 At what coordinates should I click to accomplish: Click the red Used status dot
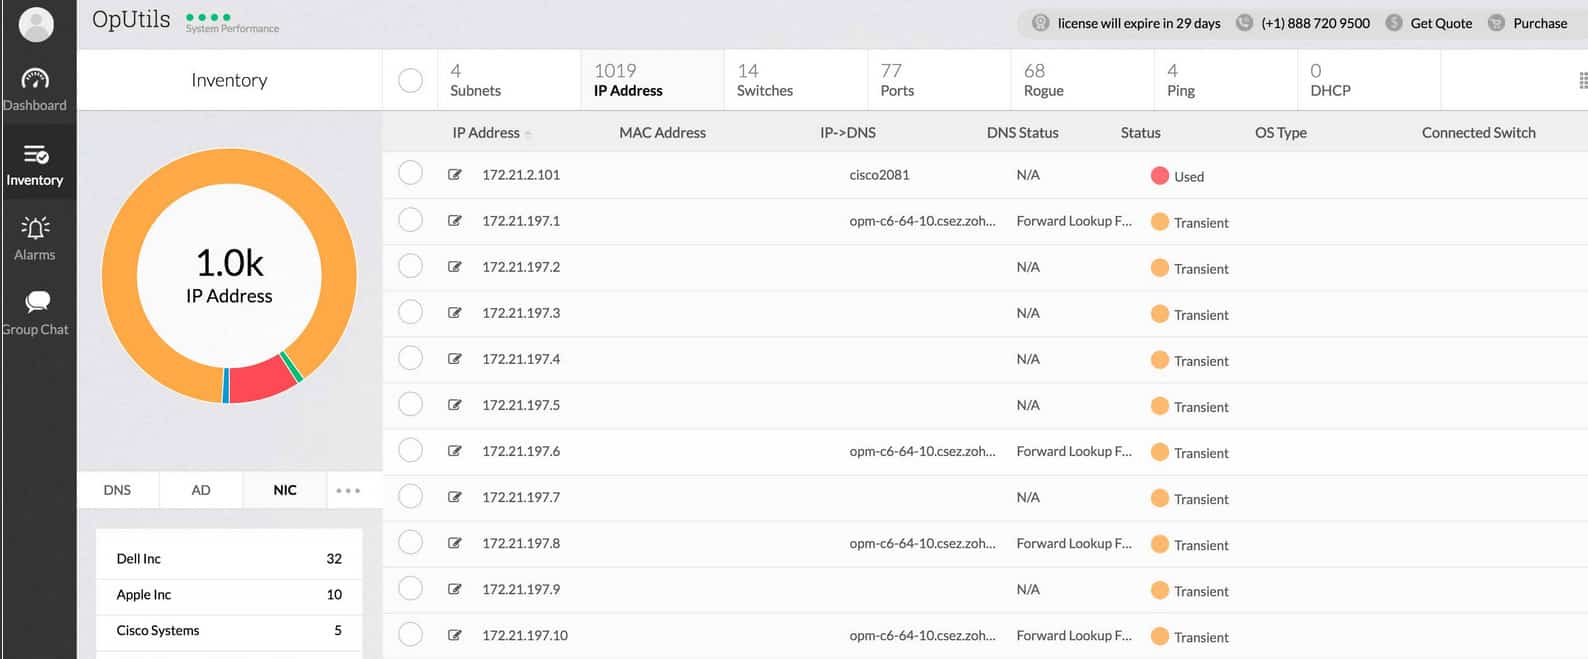[x=1160, y=176]
